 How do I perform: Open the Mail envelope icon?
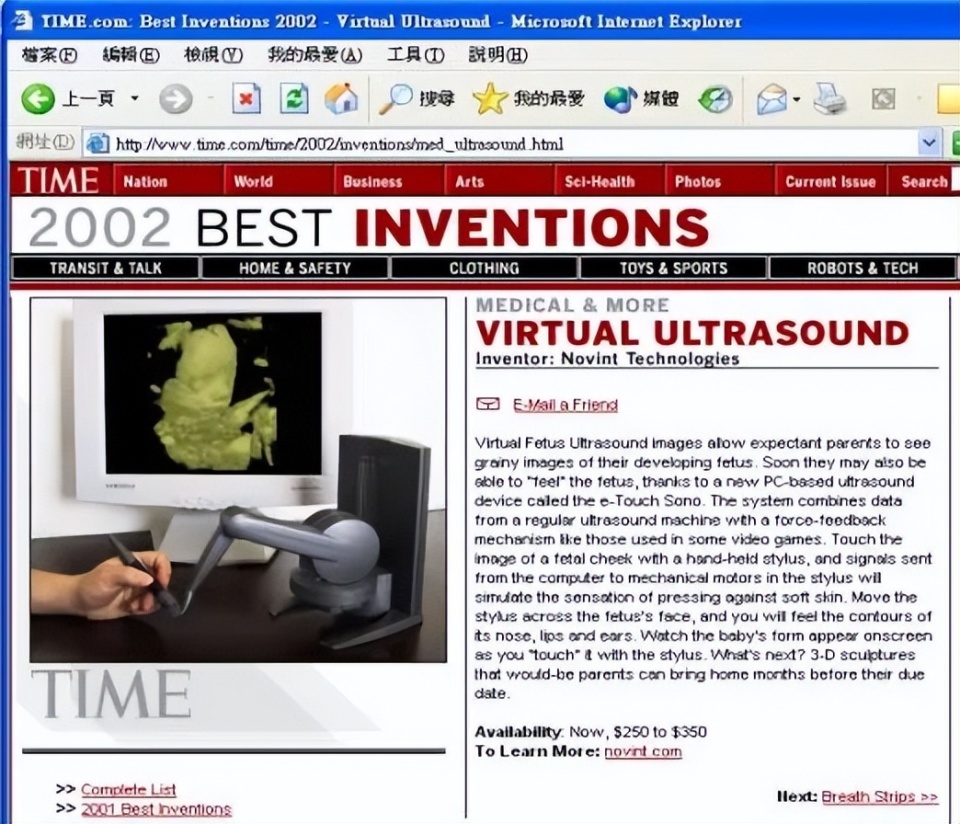pyautogui.click(x=771, y=99)
